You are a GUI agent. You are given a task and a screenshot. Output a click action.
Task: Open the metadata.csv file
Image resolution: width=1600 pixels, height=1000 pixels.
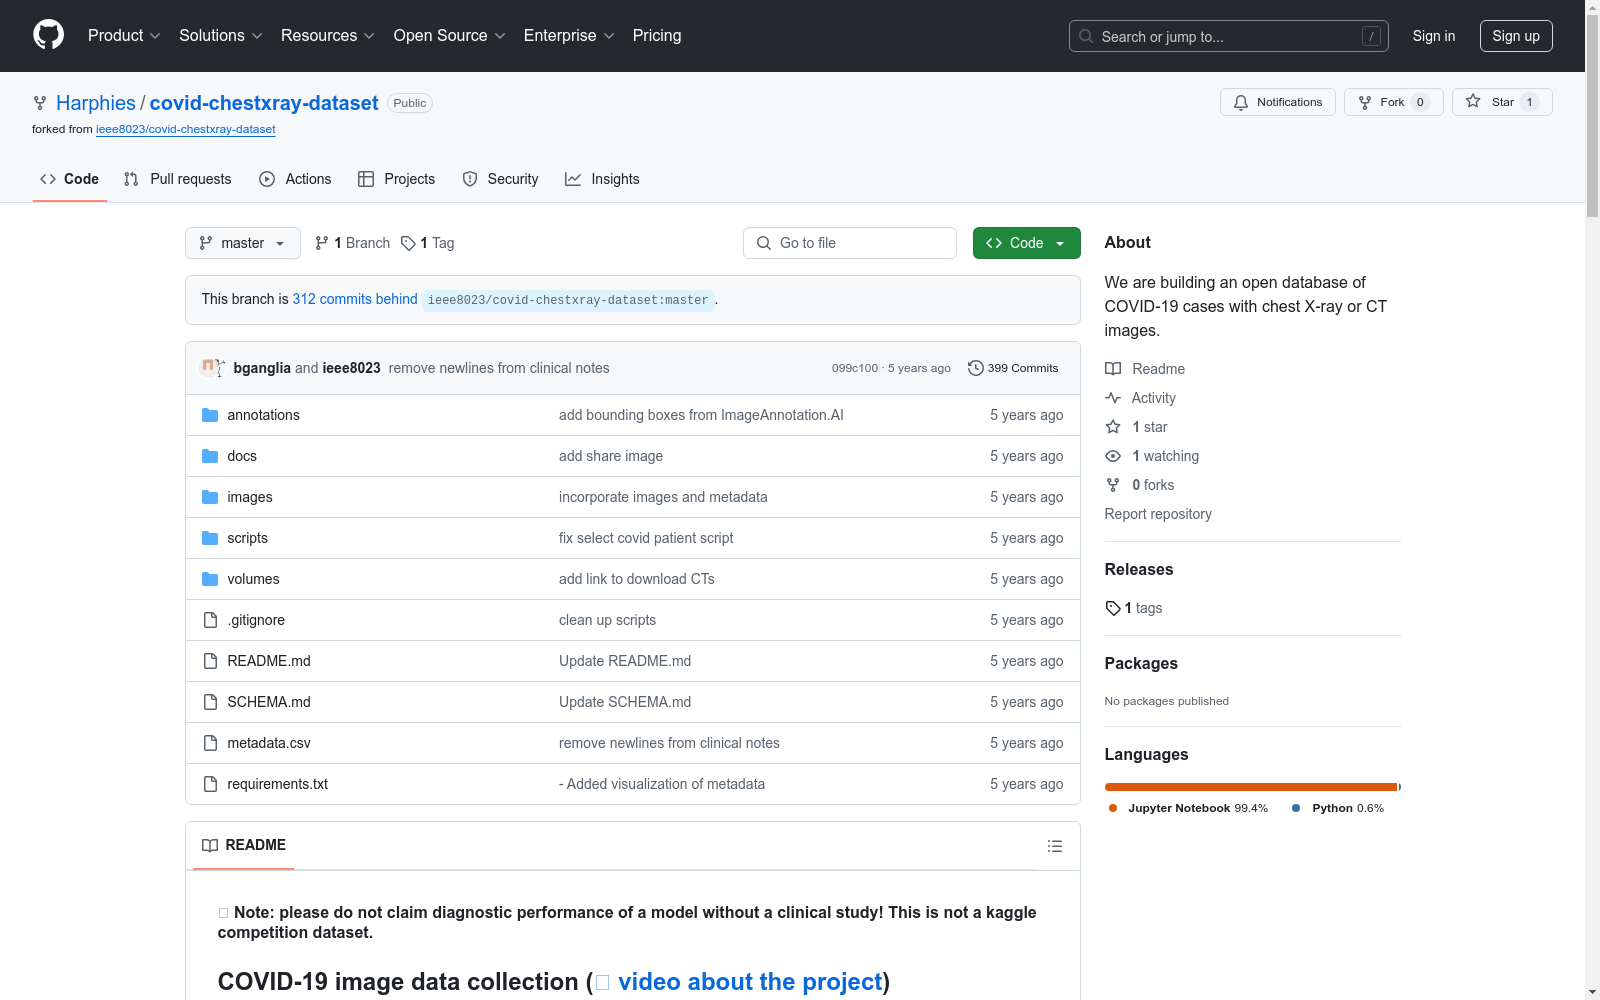click(269, 743)
